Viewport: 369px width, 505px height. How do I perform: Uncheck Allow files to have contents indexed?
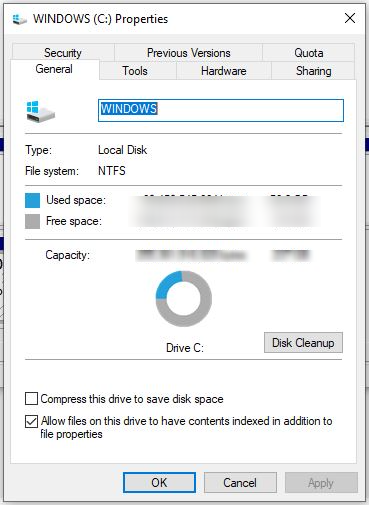tap(31, 421)
